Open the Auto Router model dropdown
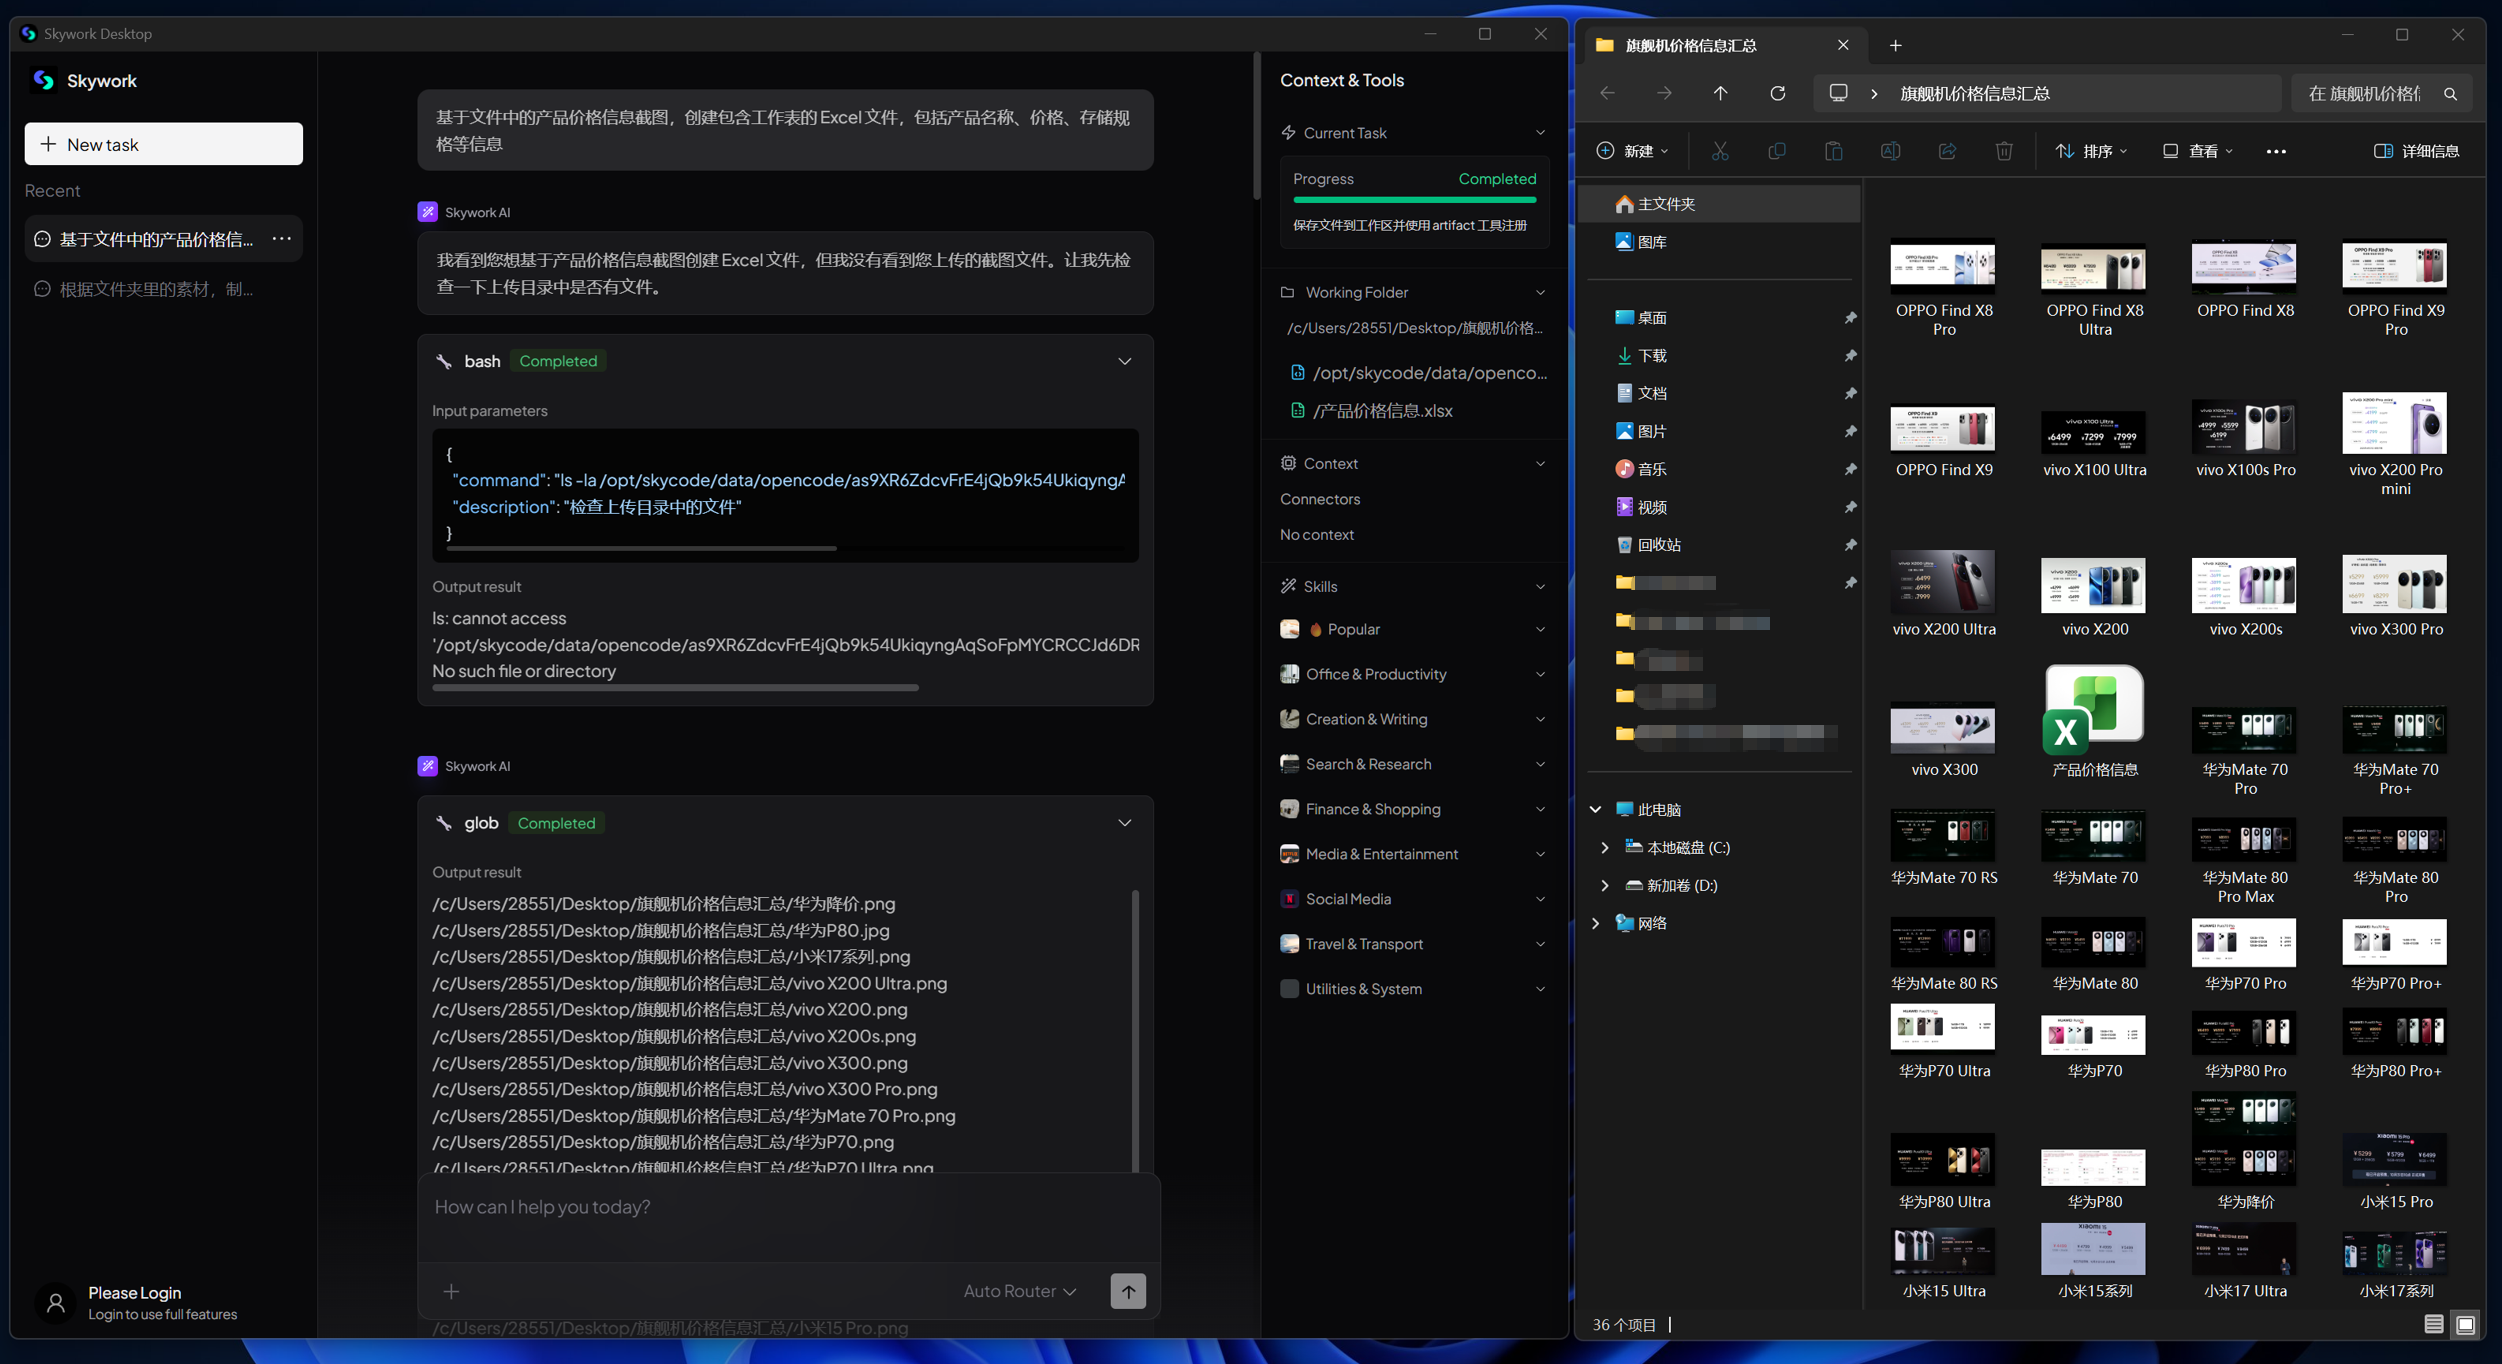Screen dimensions: 2502x1364 point(1019,1291)
